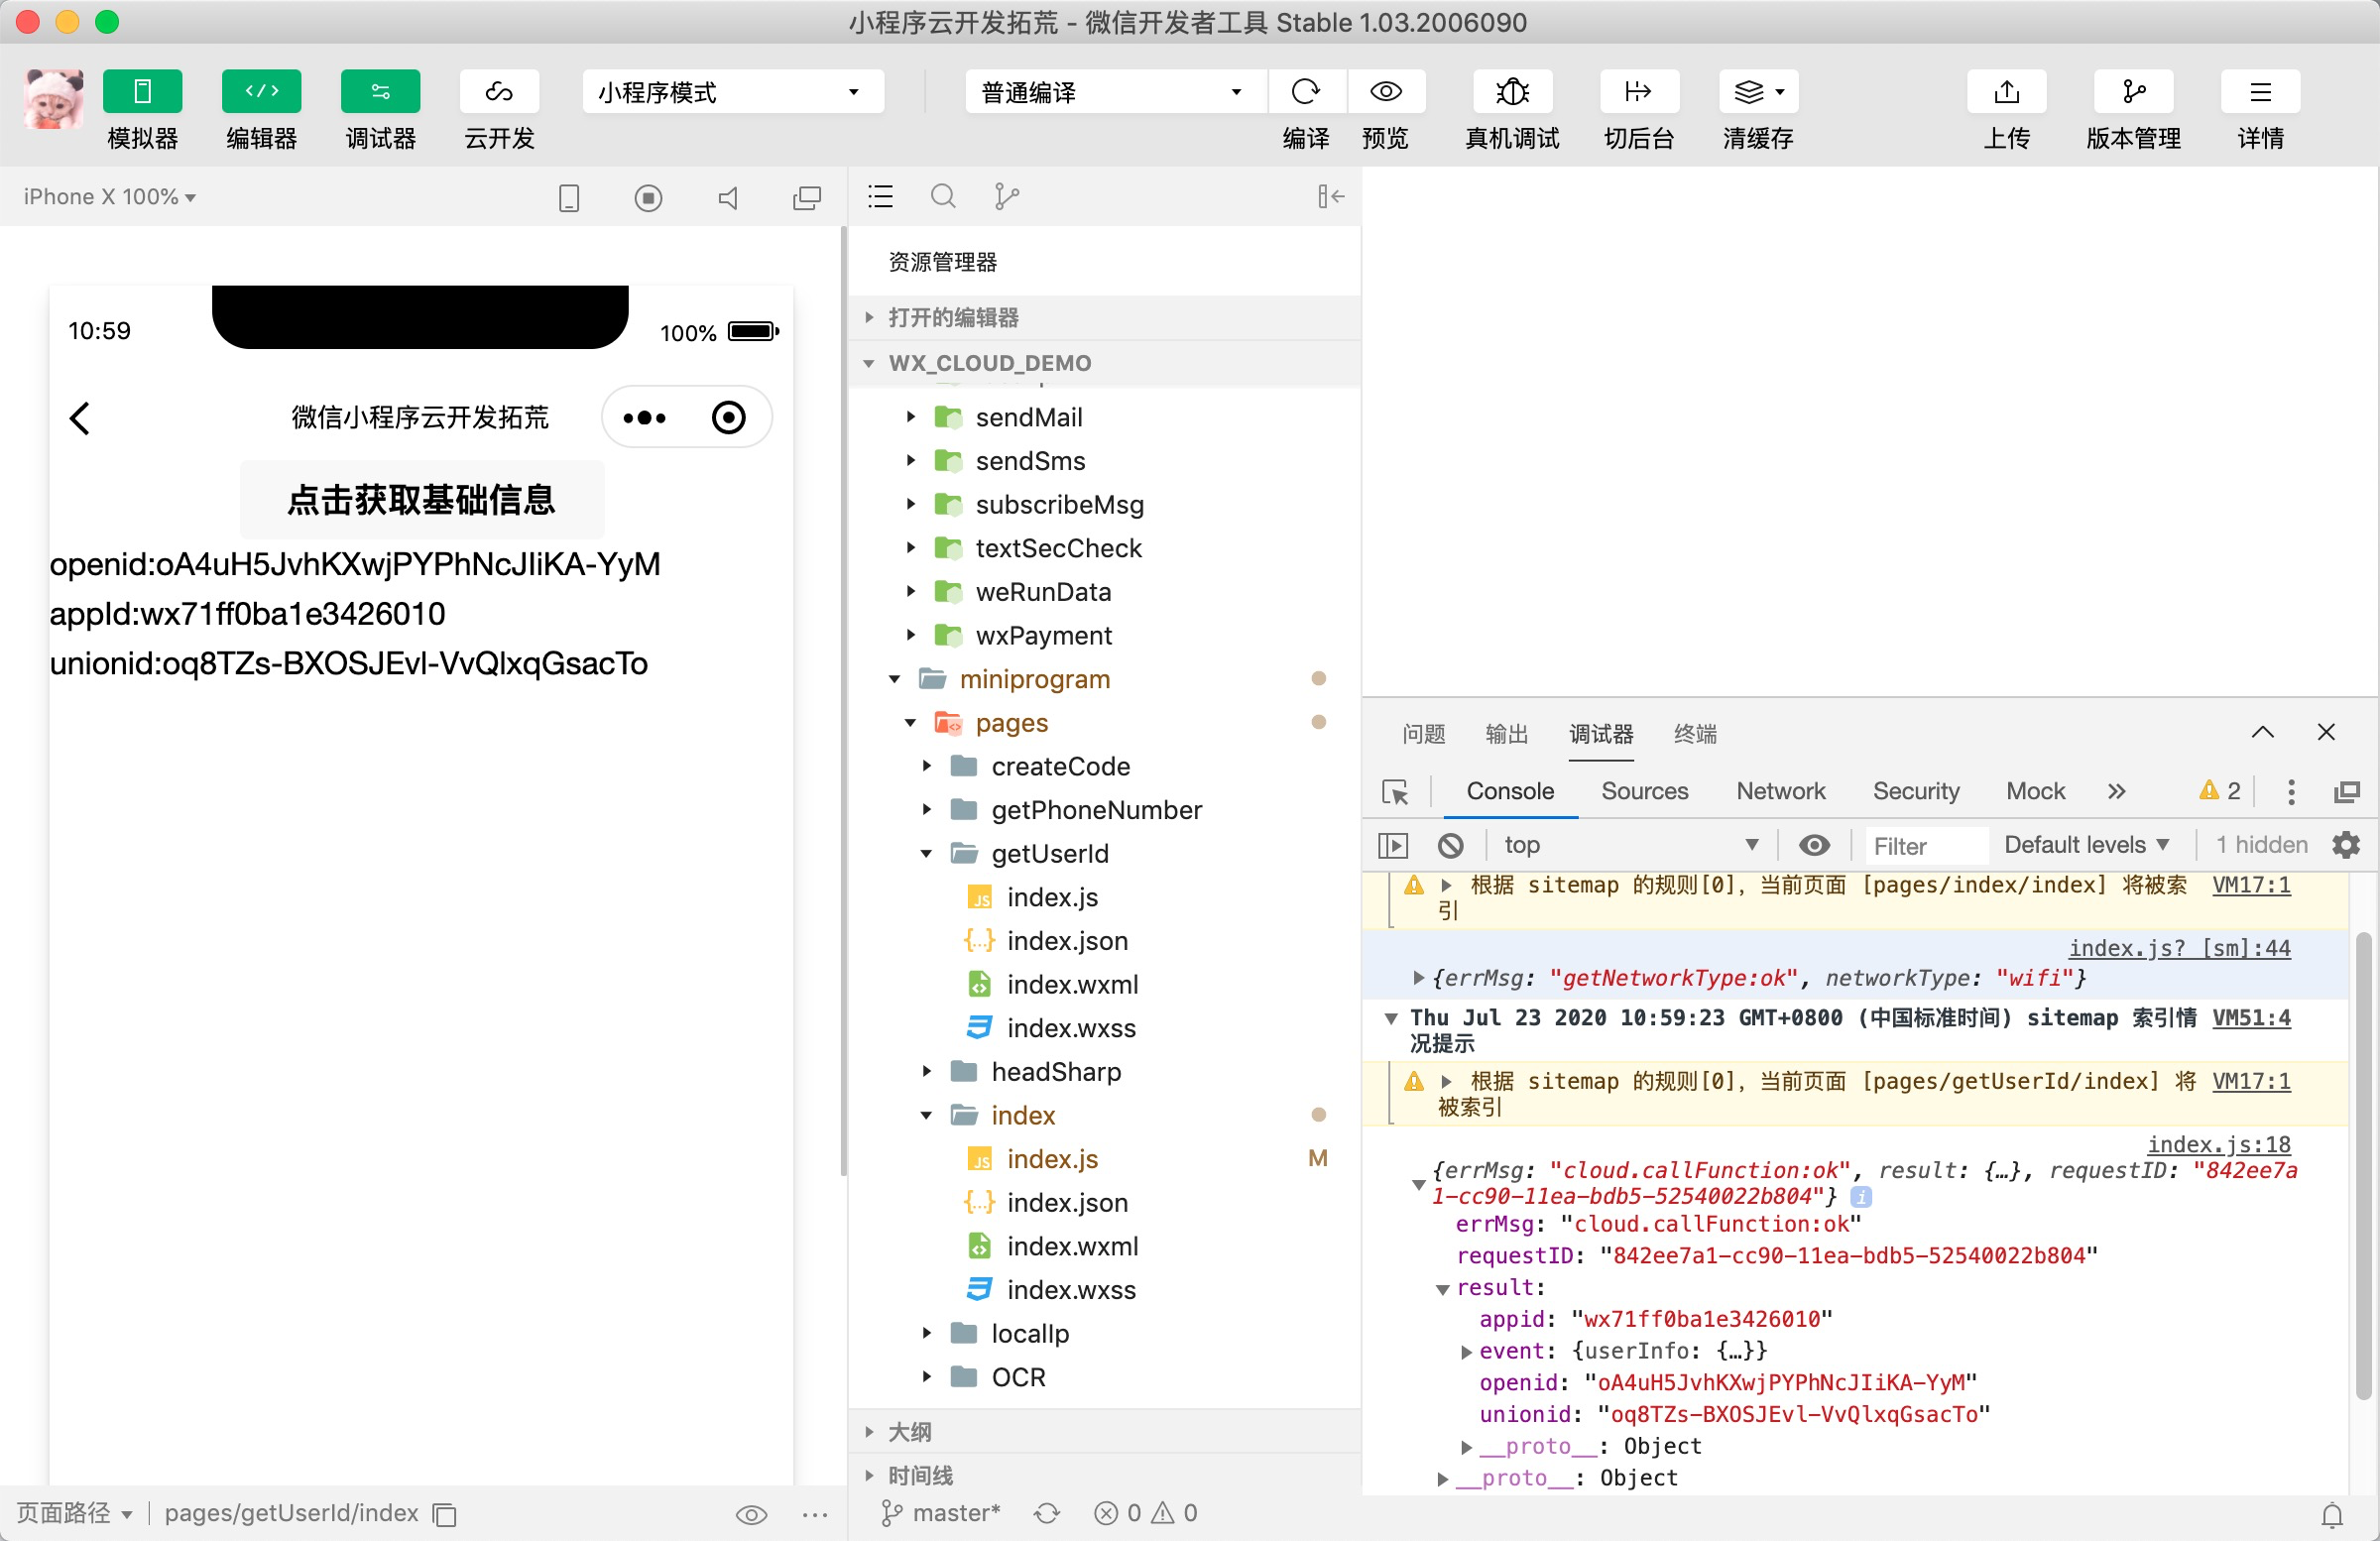
Task: Toggle the editor panel button
Action: pos(261,92)
